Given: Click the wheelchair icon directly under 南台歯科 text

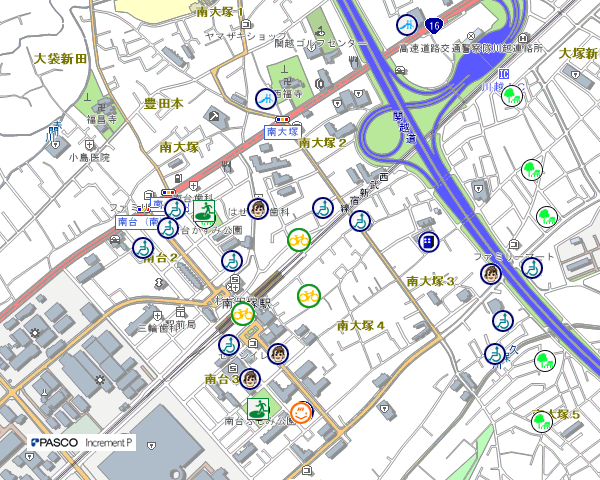Looking at the screenshot, I should [175, 209].
